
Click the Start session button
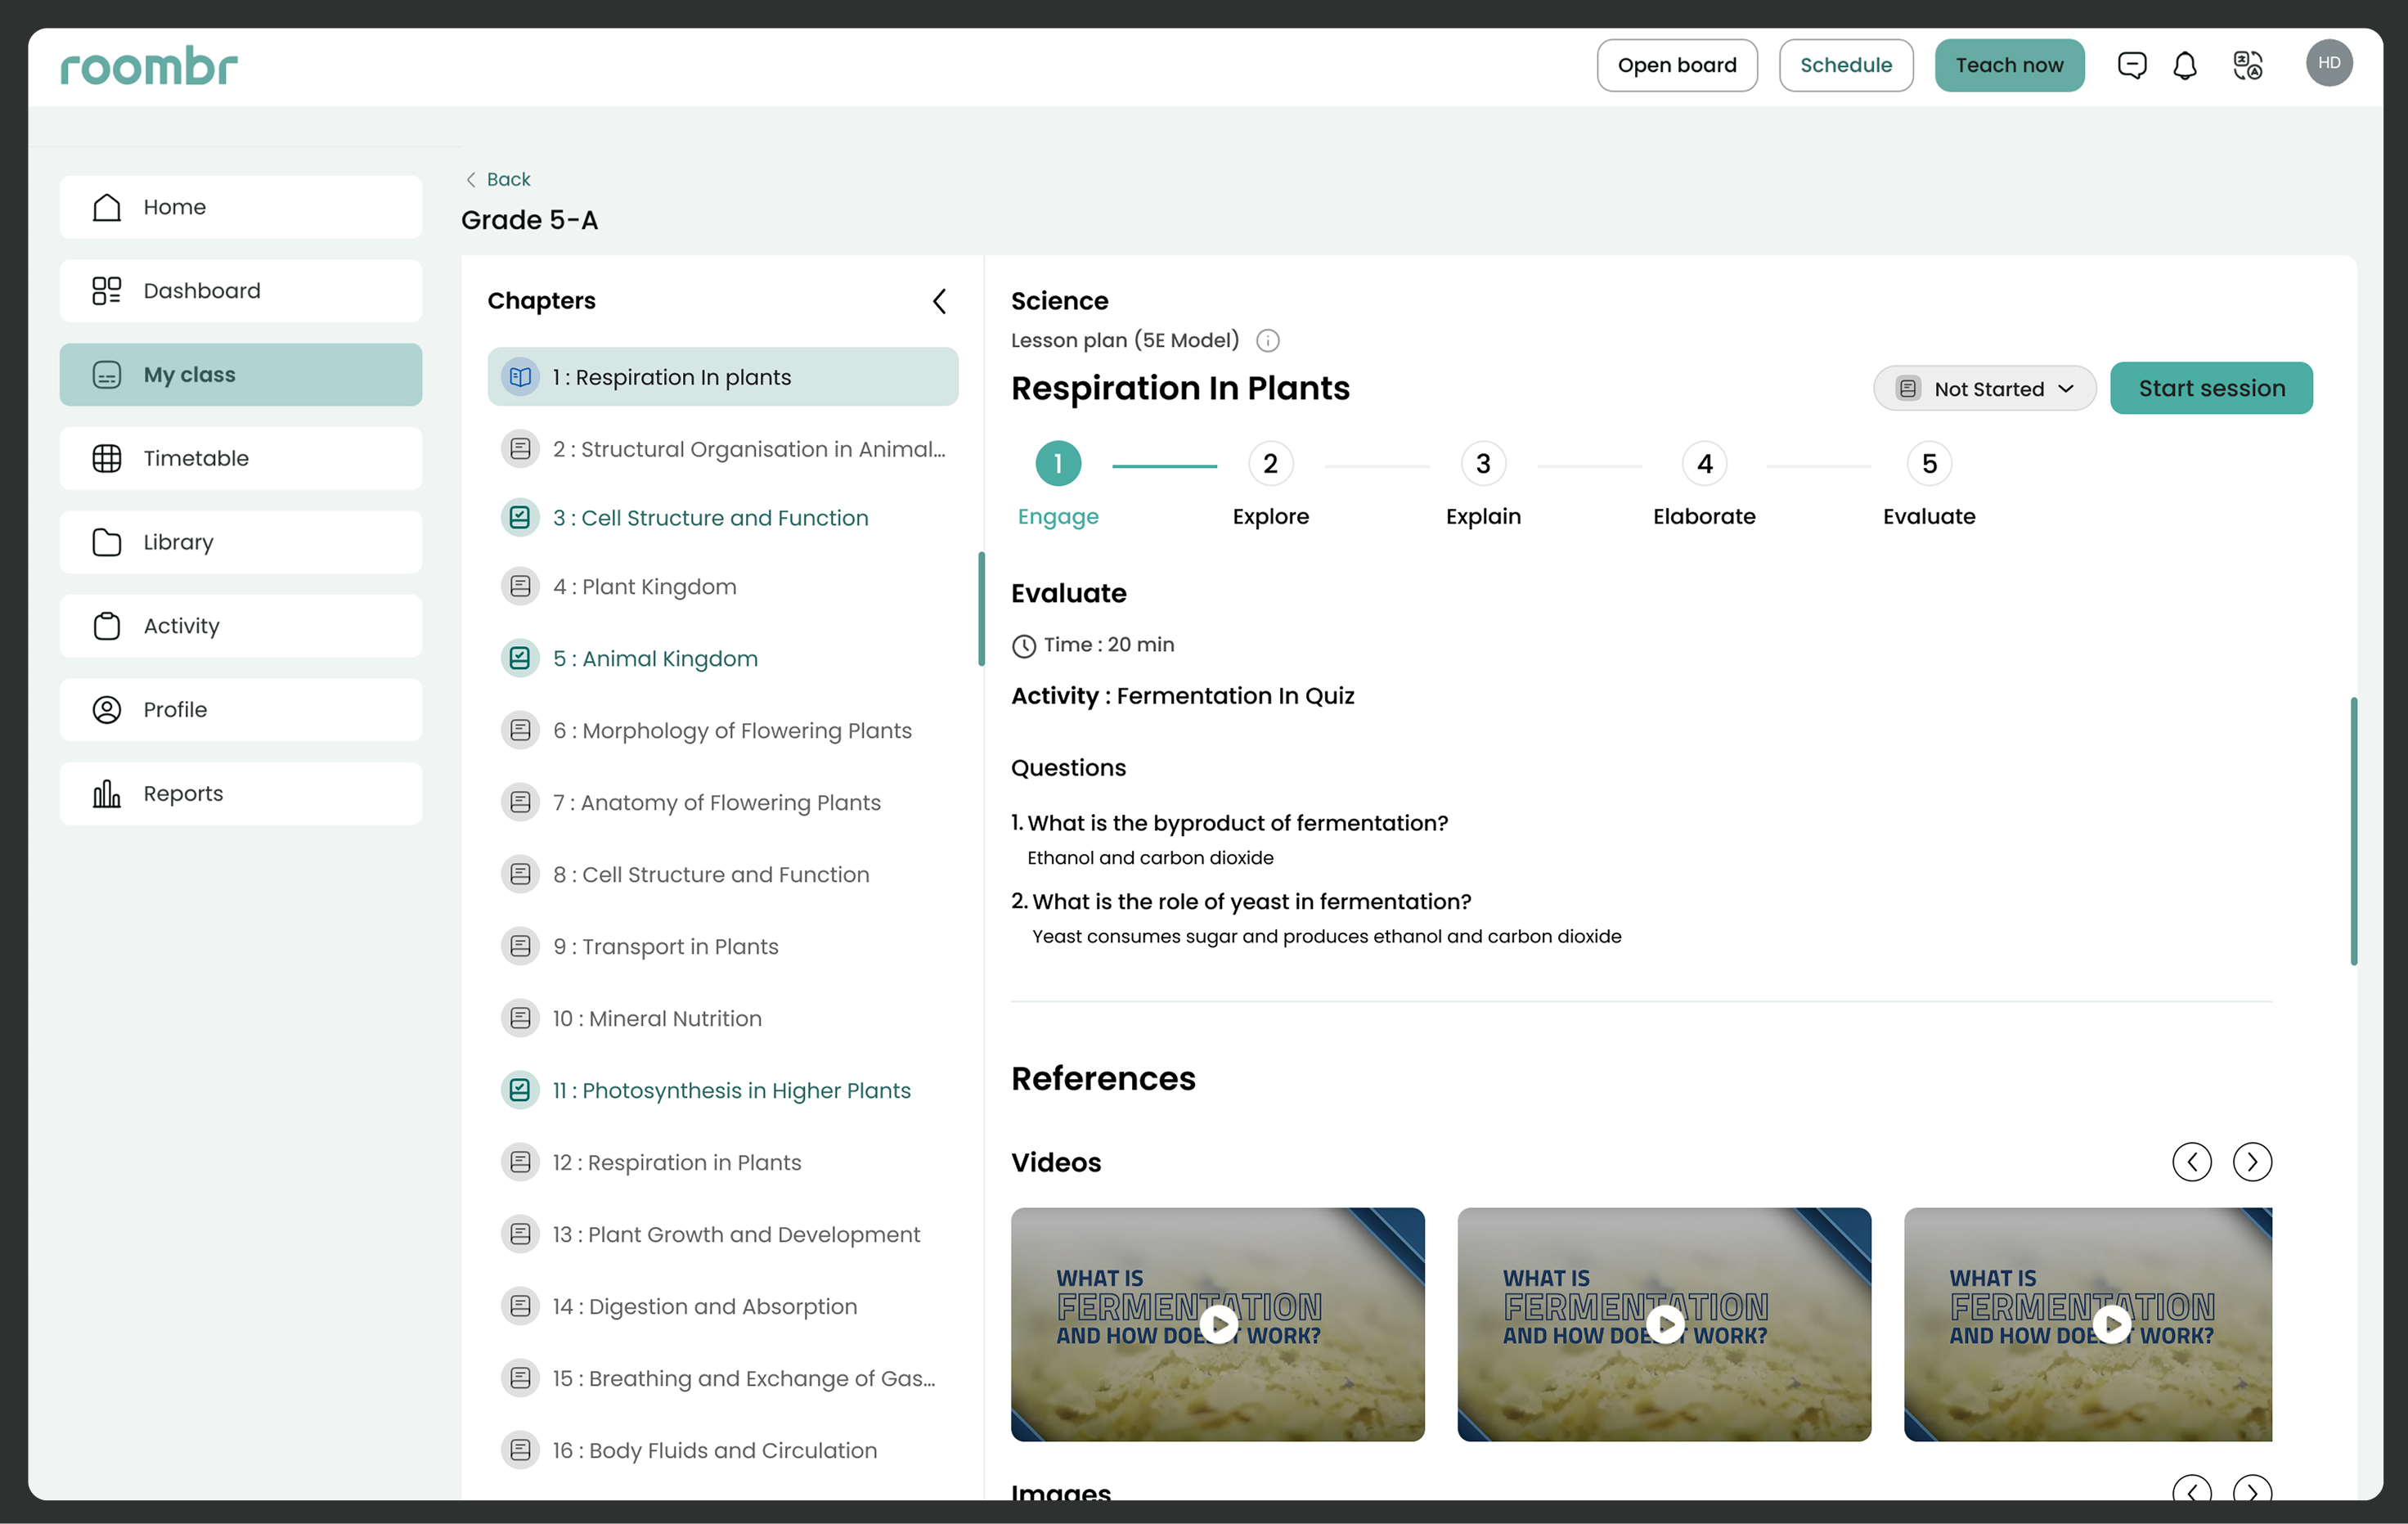(x=2210, y=389)
